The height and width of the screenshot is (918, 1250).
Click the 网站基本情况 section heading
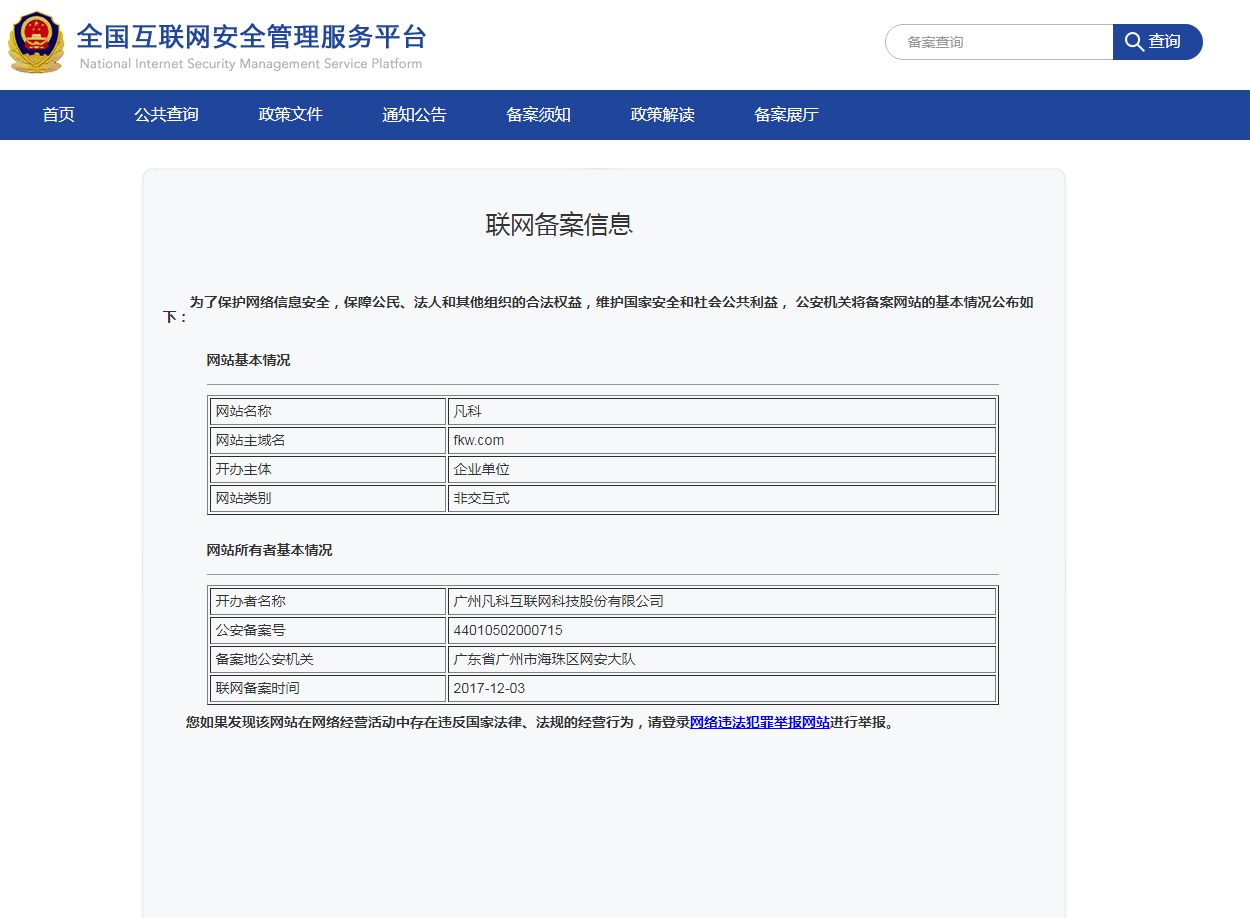pos(248,360)
